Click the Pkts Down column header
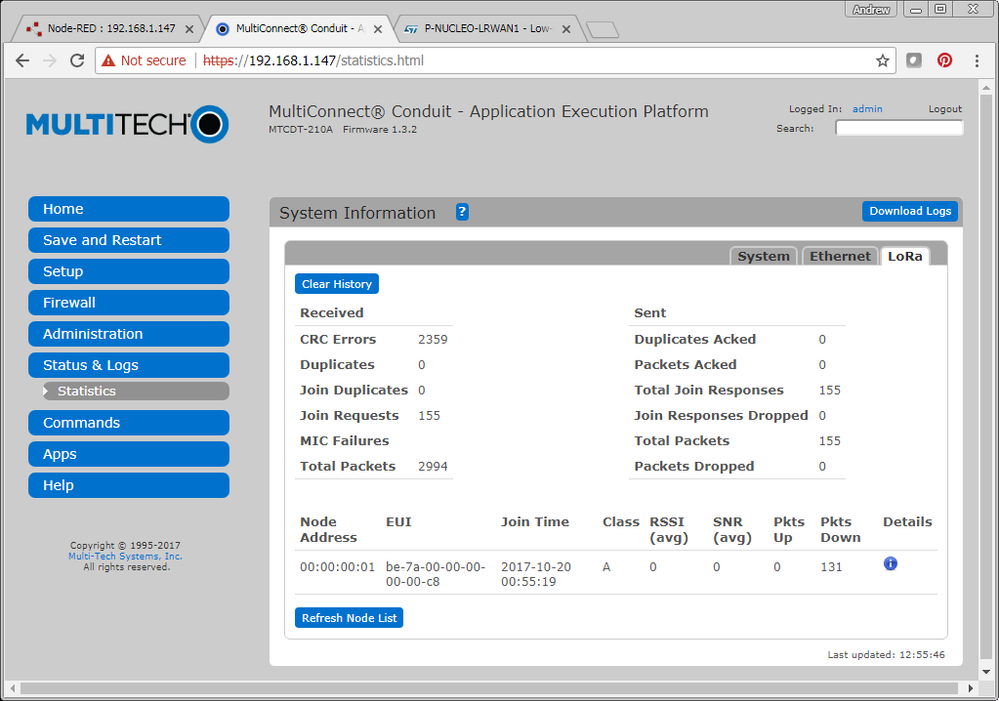The width and height of the screenshot is (999, 701). click(x=840, y=530)
